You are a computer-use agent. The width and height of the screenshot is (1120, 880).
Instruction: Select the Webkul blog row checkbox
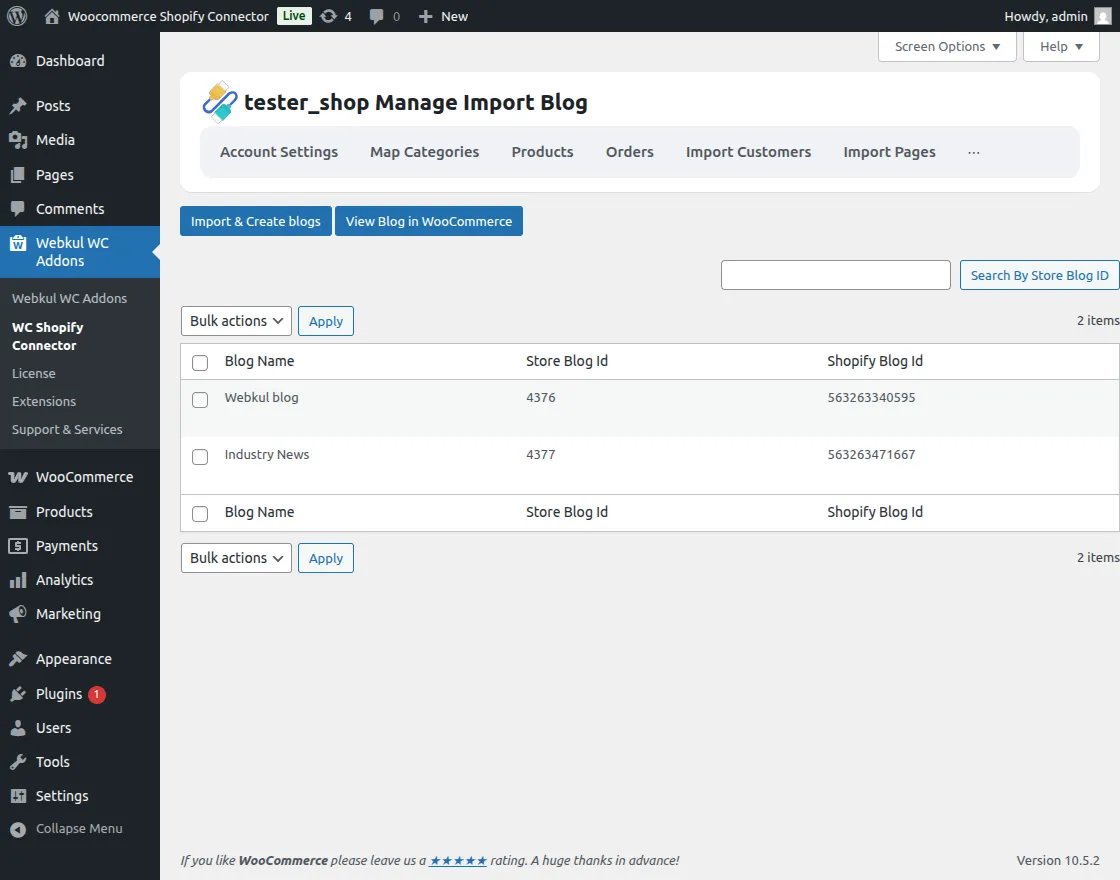[199, 399]
